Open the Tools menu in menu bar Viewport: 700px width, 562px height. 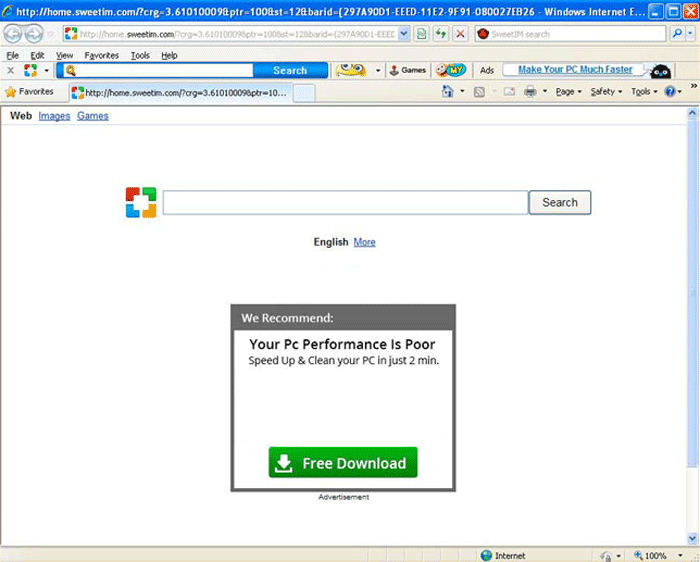(140, 55)
